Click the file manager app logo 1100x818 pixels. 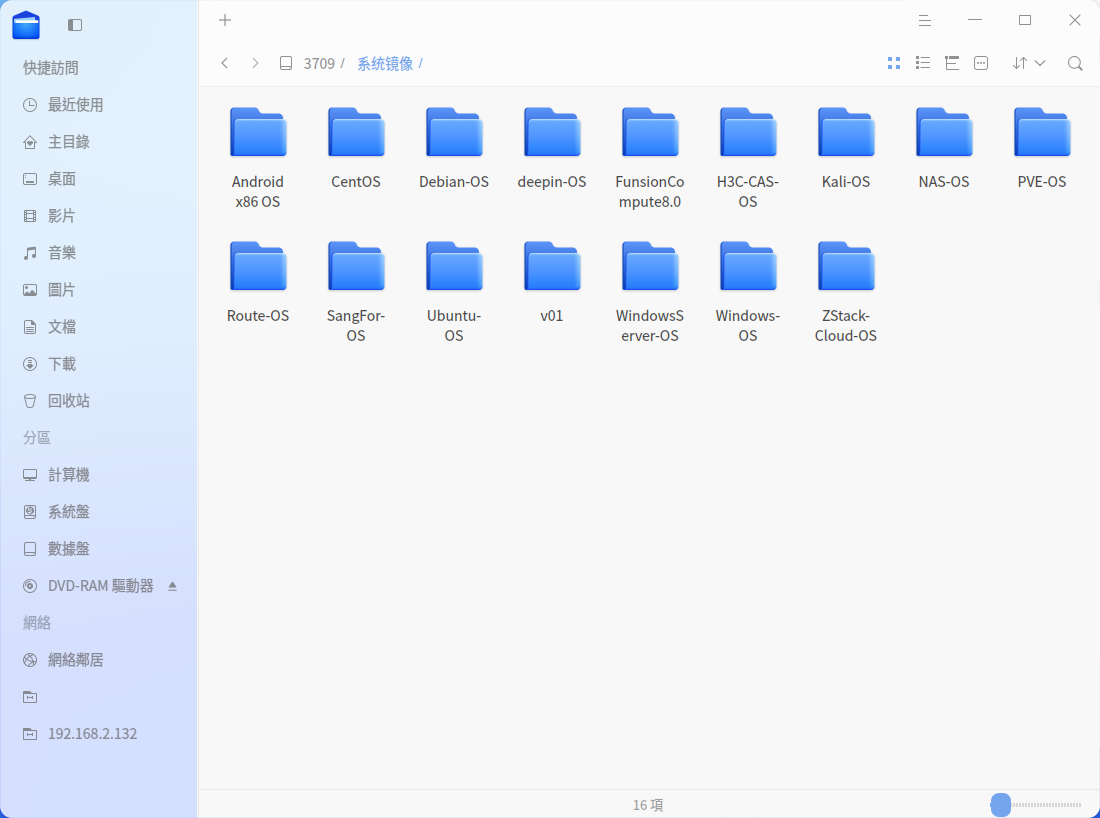(x=26, y=25)
